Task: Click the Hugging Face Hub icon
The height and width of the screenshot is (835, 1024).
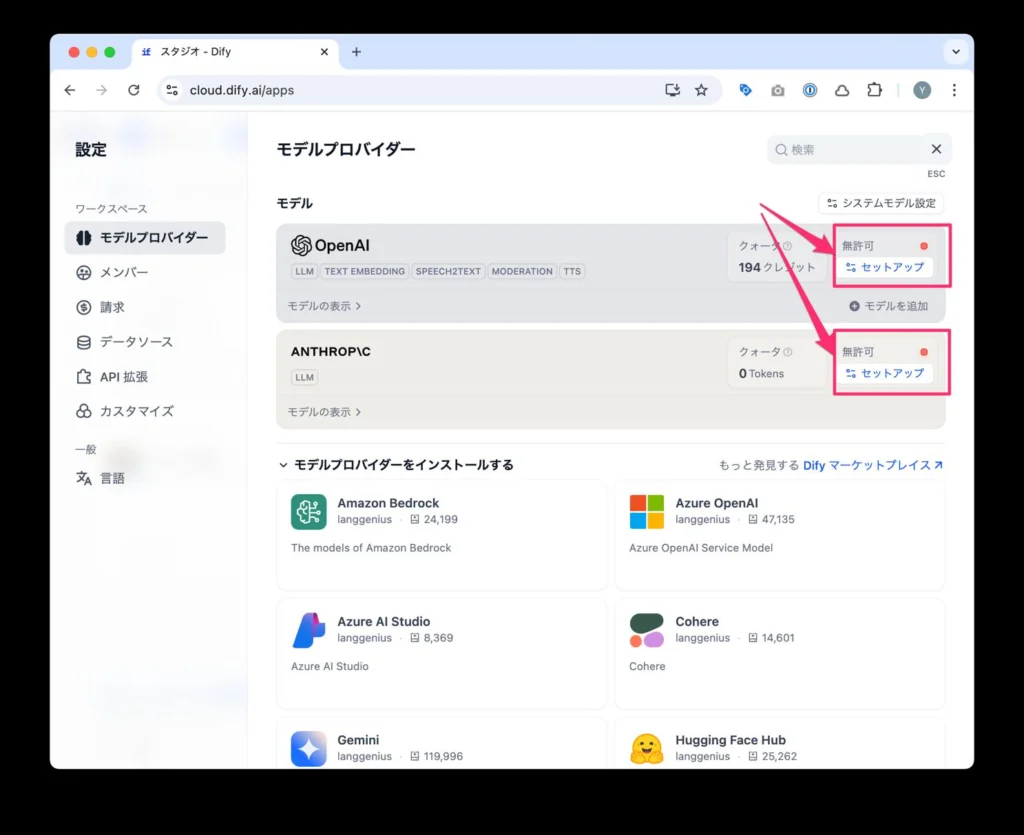Action: point(646,746)
